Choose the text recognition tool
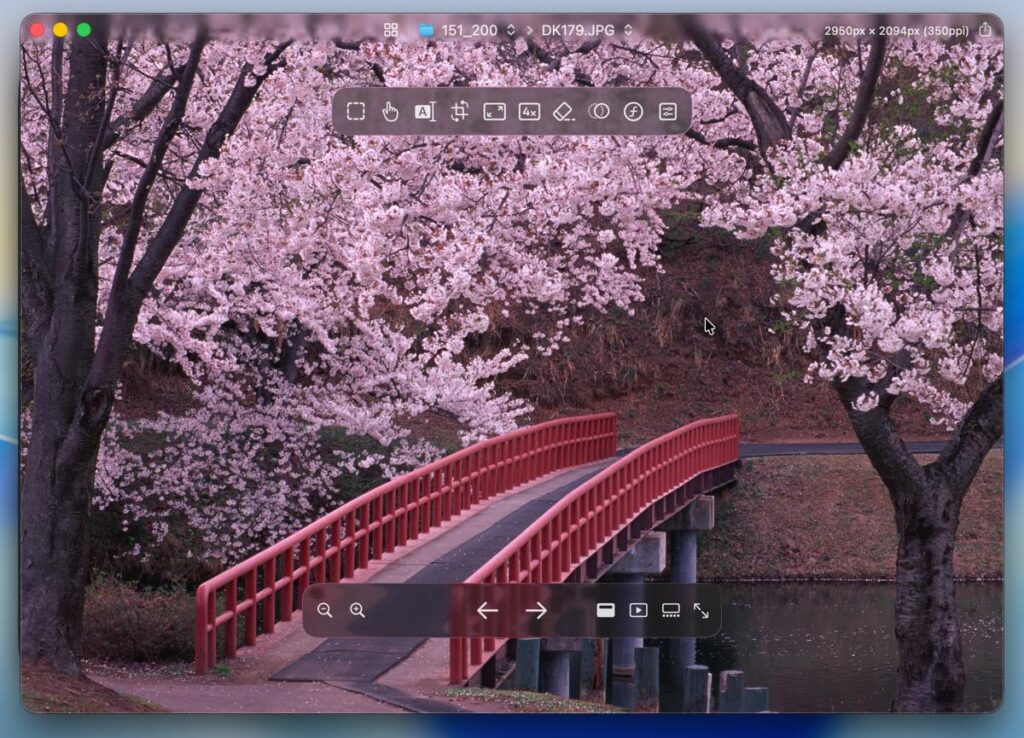 click(425, 111)
